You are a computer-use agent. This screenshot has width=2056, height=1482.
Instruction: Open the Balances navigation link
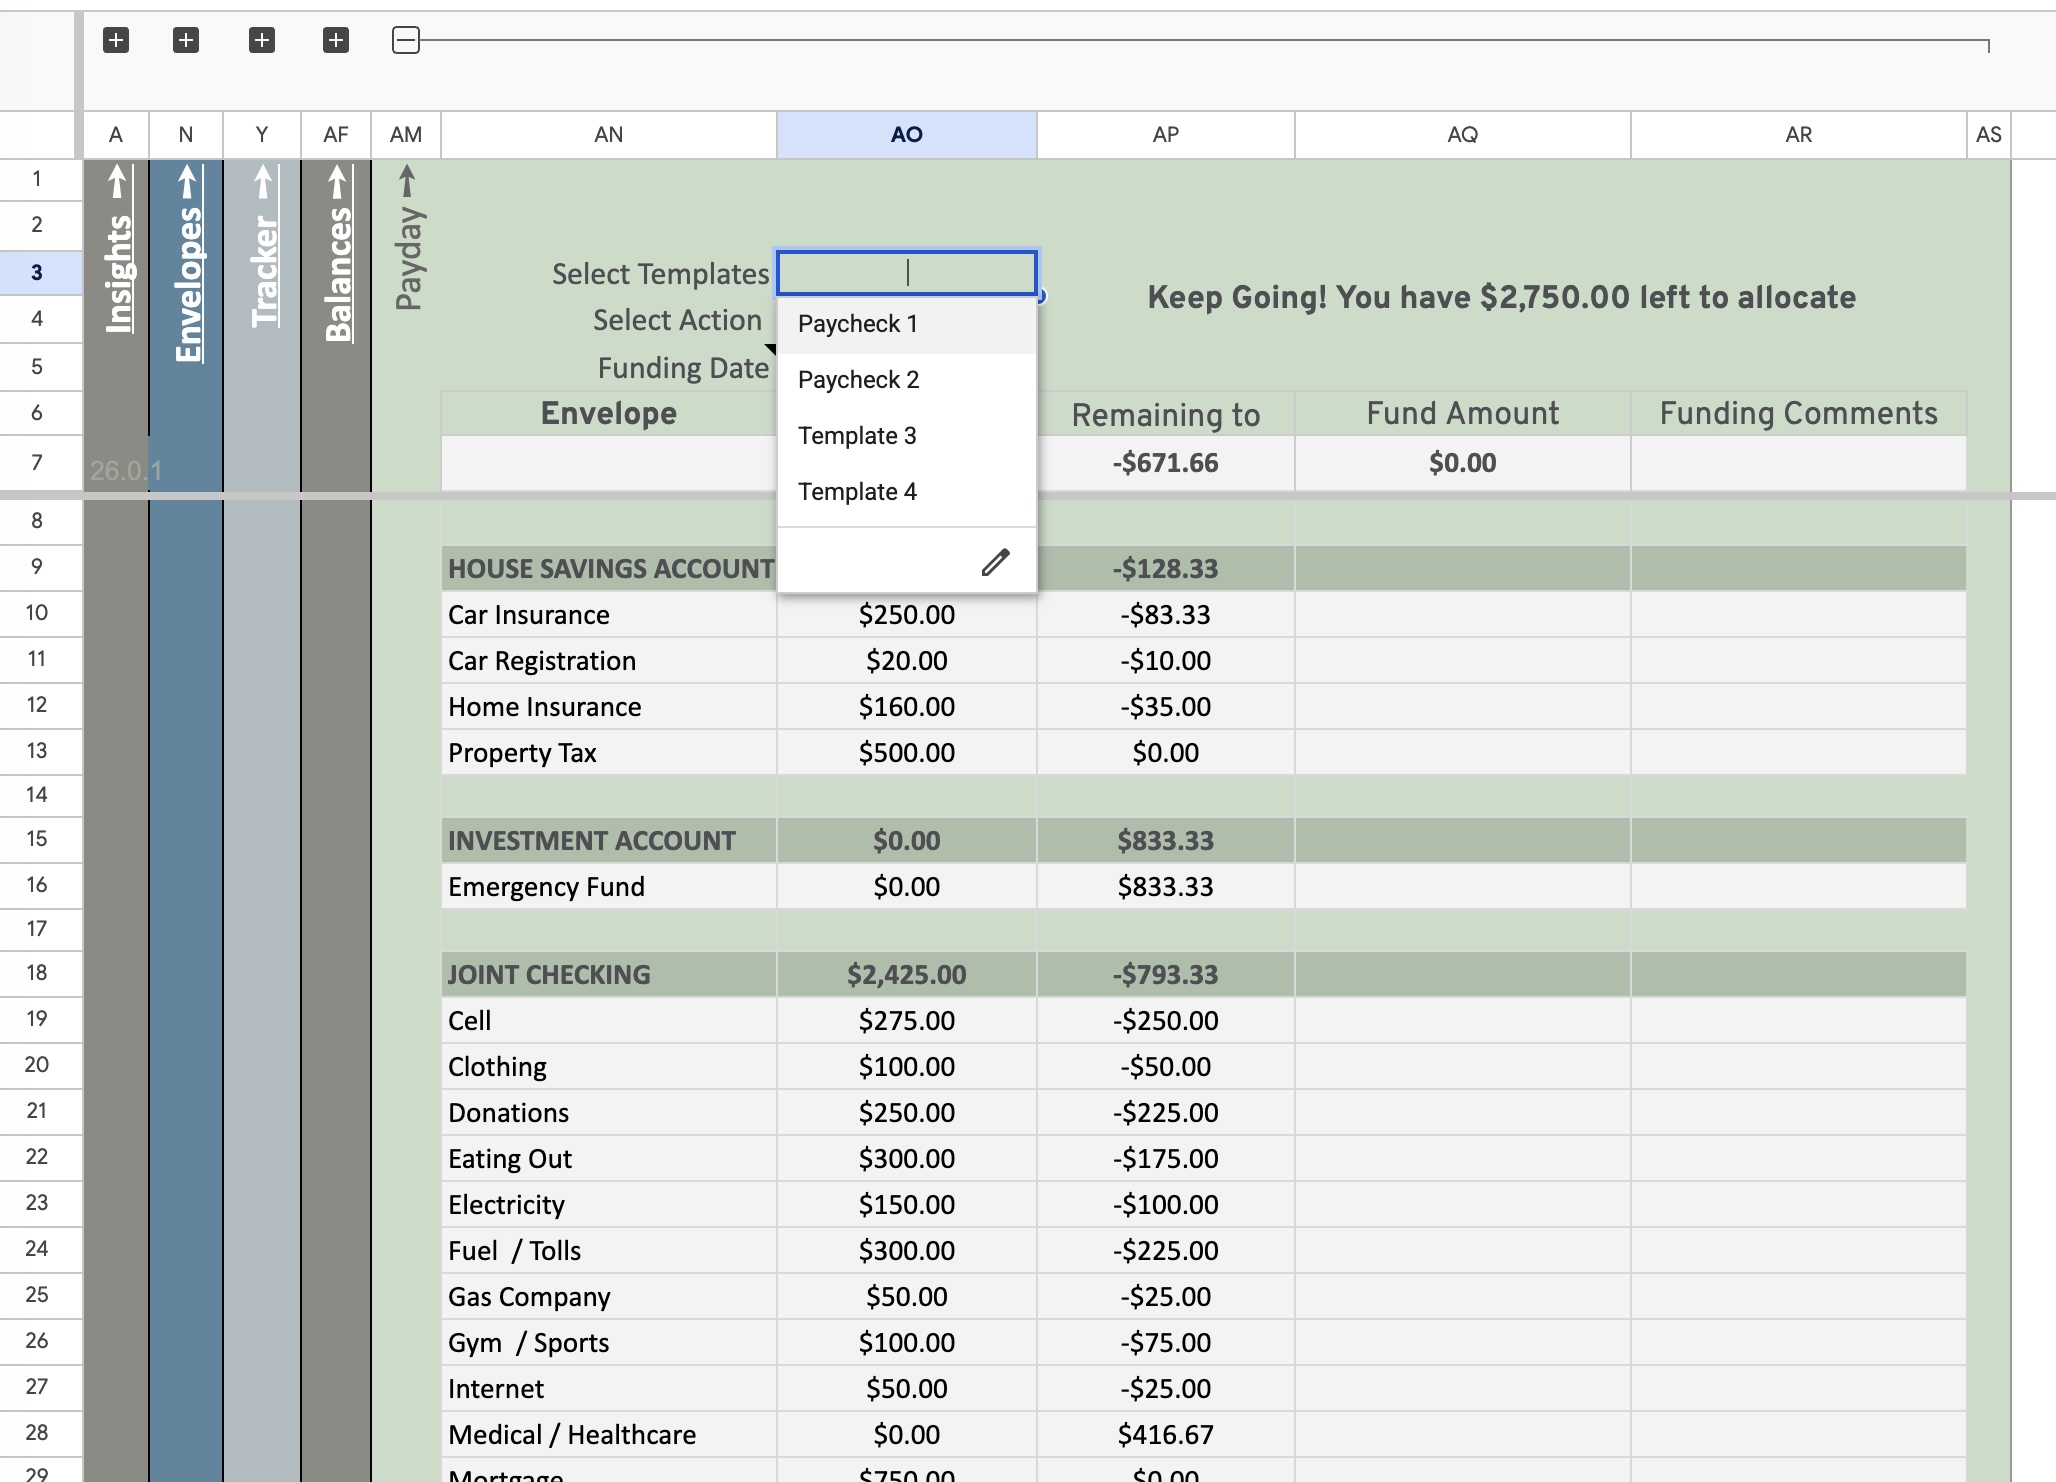click(337, 254)
